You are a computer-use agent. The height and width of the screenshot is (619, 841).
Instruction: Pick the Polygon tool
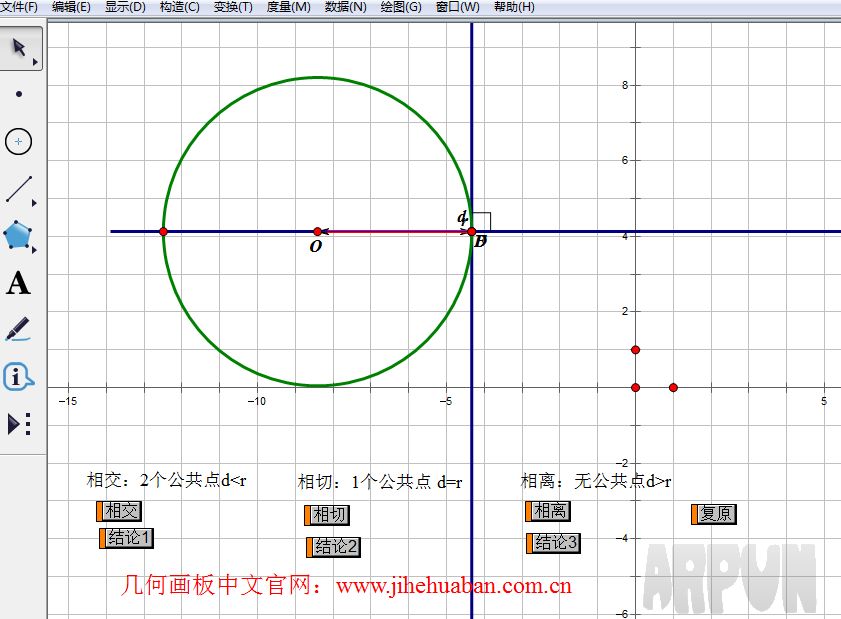point(20,235)
